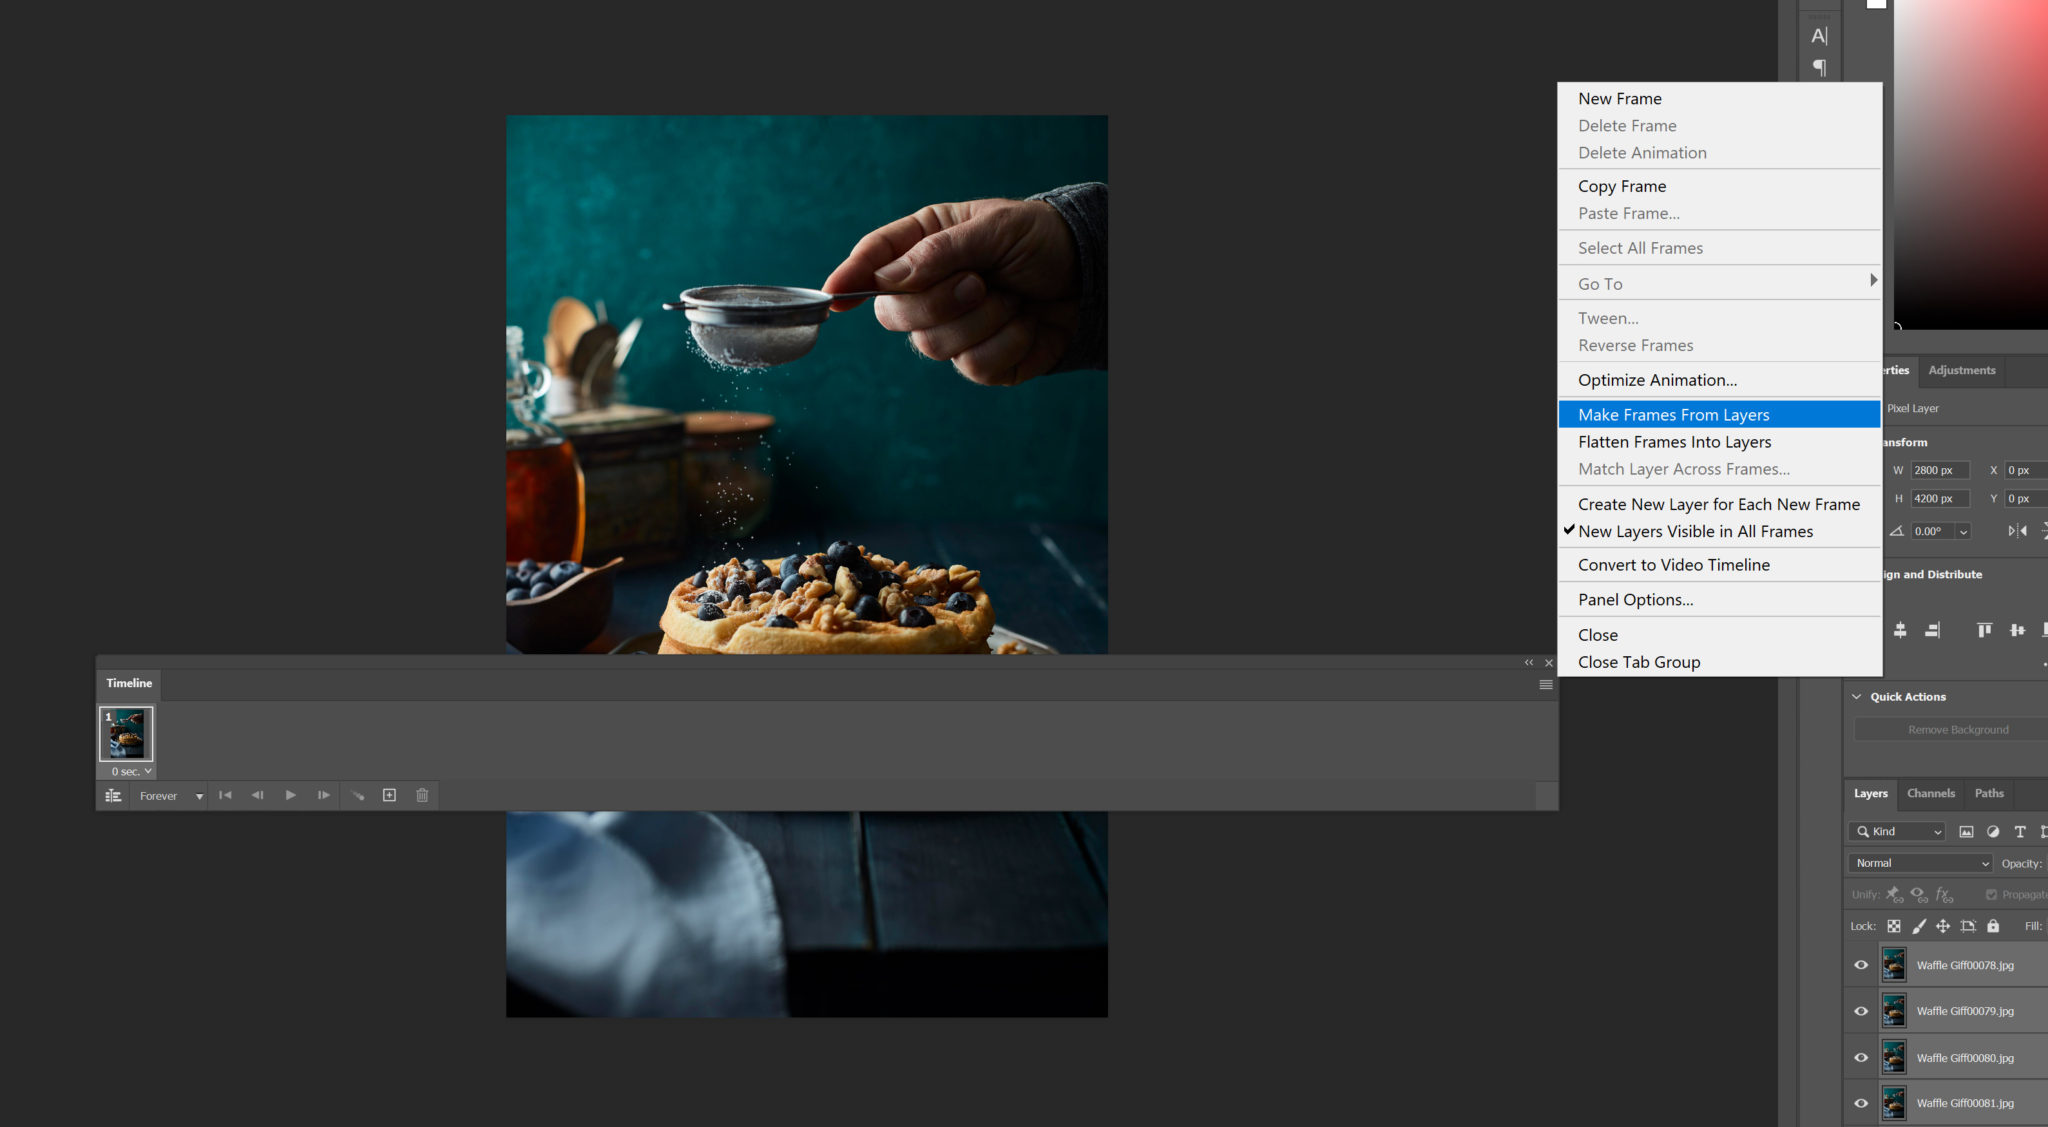This screenshot has height=1127, width=2048.
Task: Collapse Timeline panel with double-arrow icon
Action: coord(1528,663)
